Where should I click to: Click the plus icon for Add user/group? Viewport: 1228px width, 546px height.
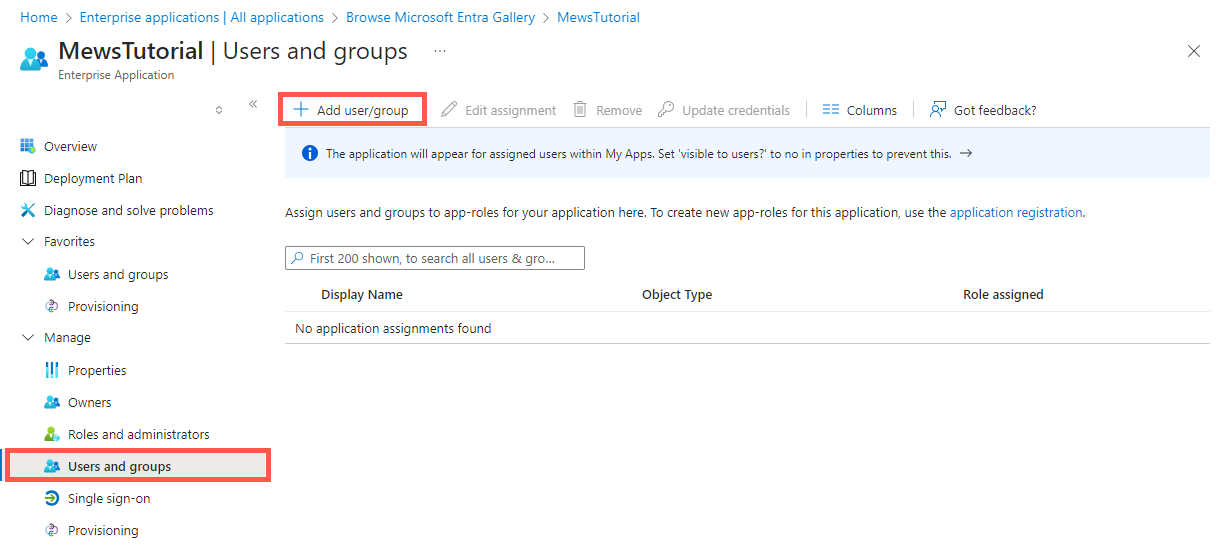300,110
